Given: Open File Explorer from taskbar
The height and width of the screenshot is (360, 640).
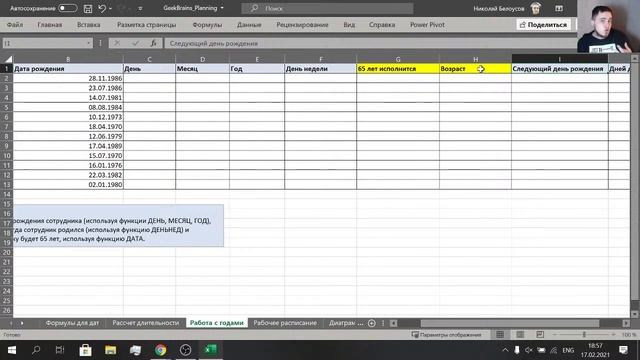Looking at the screenshot, I should (x=111, y=350).
